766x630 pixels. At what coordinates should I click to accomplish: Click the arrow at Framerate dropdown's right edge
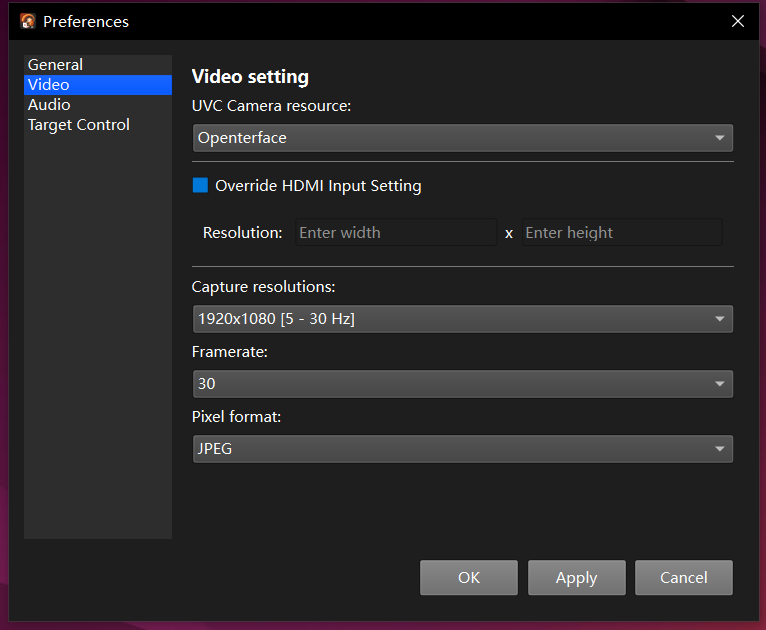pyautogui.click(x=719, y=384)
